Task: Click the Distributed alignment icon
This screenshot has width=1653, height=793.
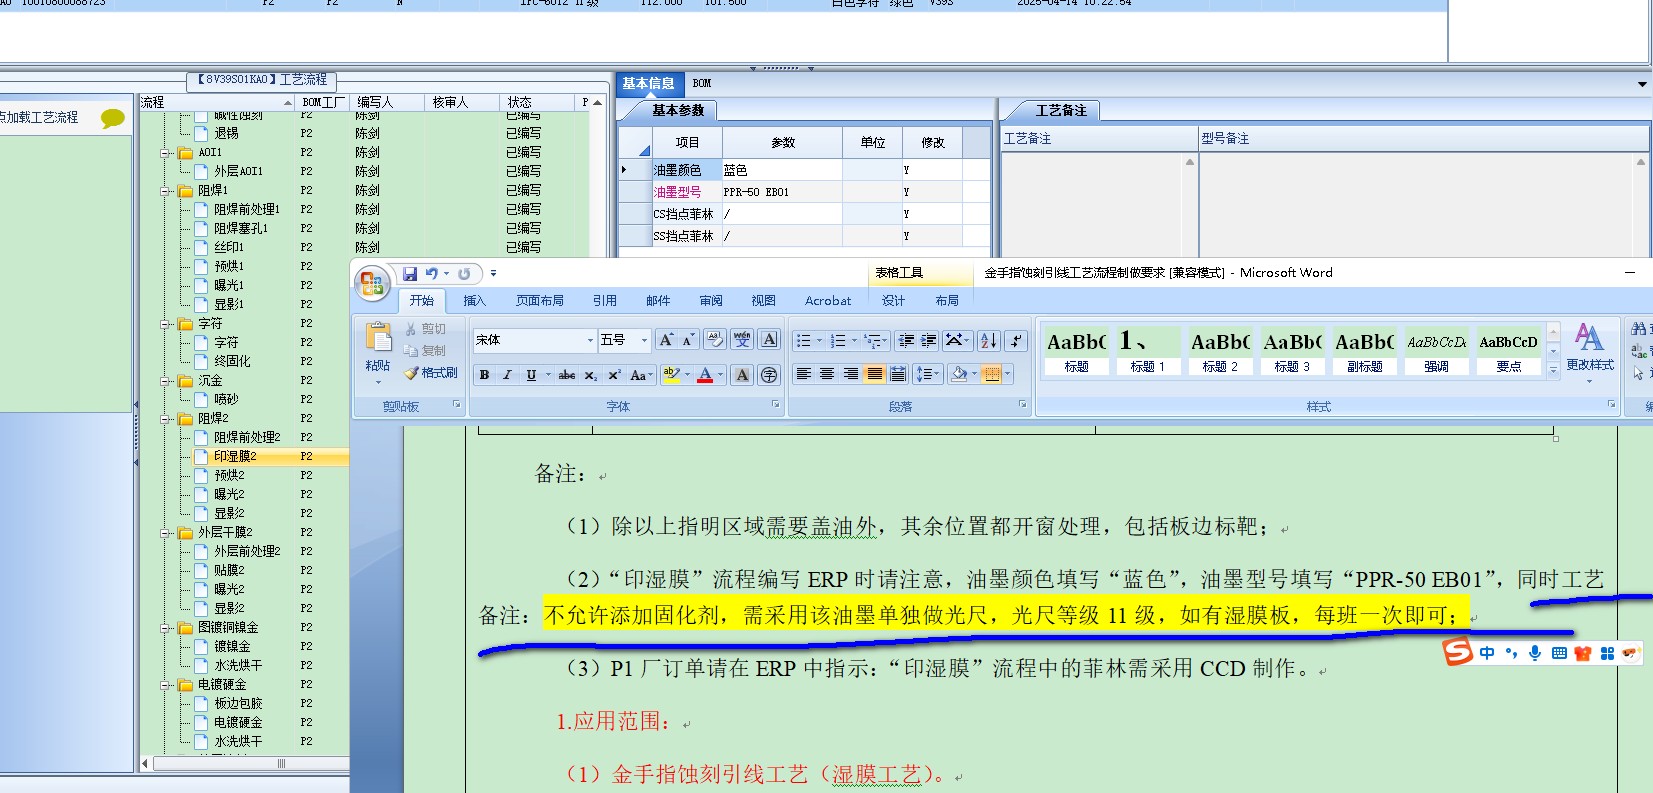Action: point(898,374)
